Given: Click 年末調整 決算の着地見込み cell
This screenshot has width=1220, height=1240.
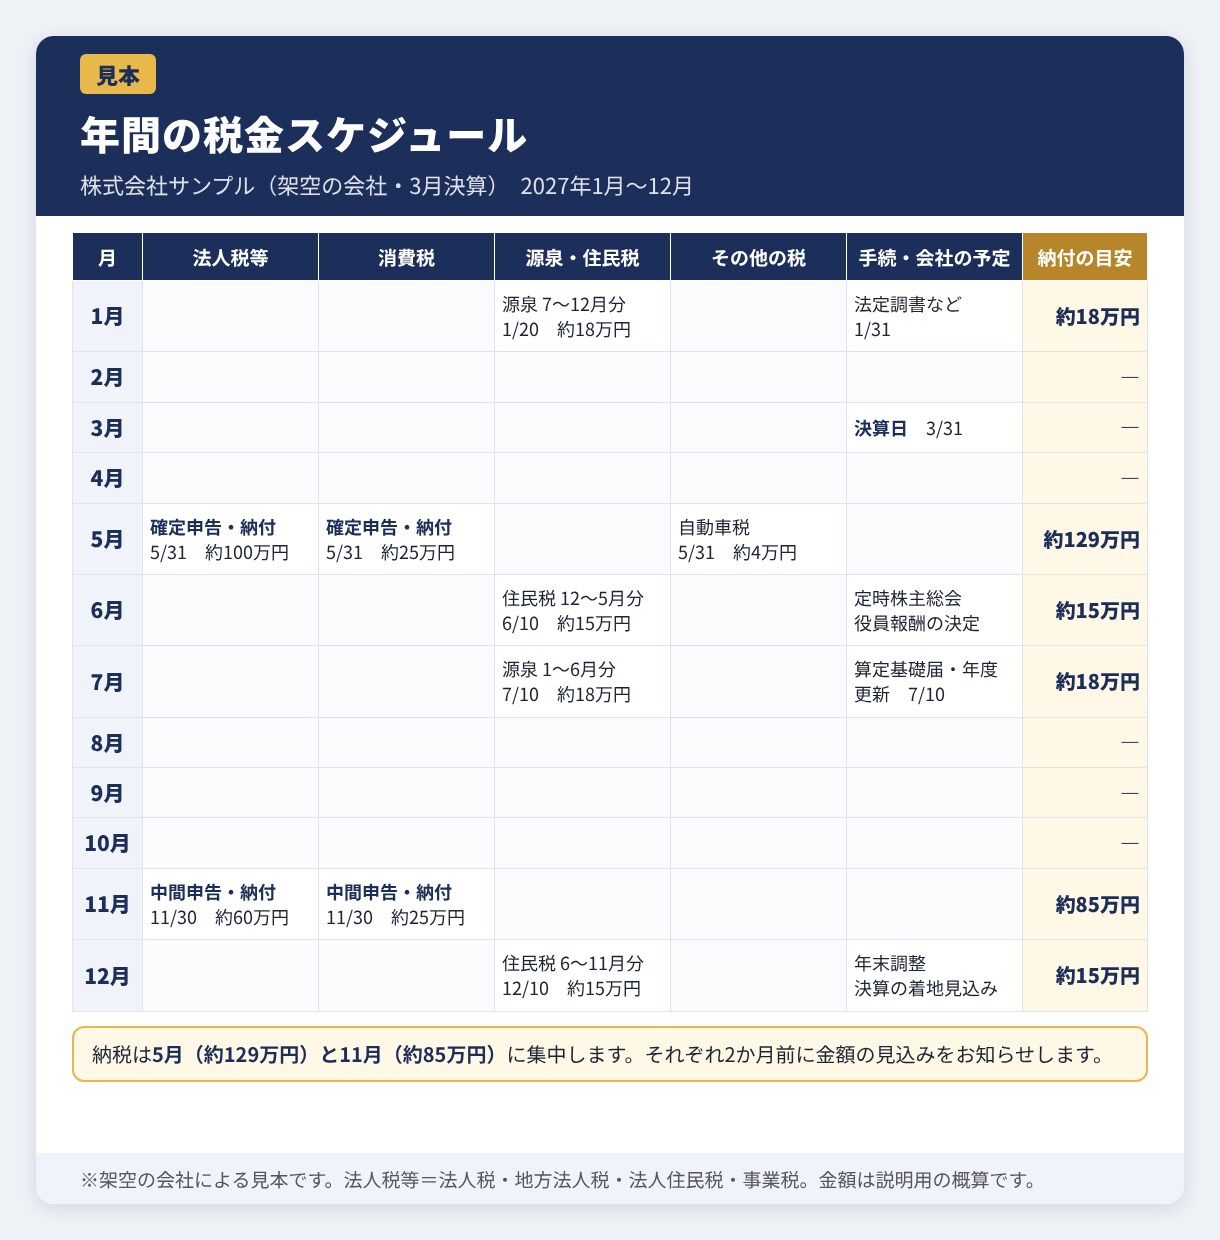Looking at the screenshot, I should coord(934,976).
